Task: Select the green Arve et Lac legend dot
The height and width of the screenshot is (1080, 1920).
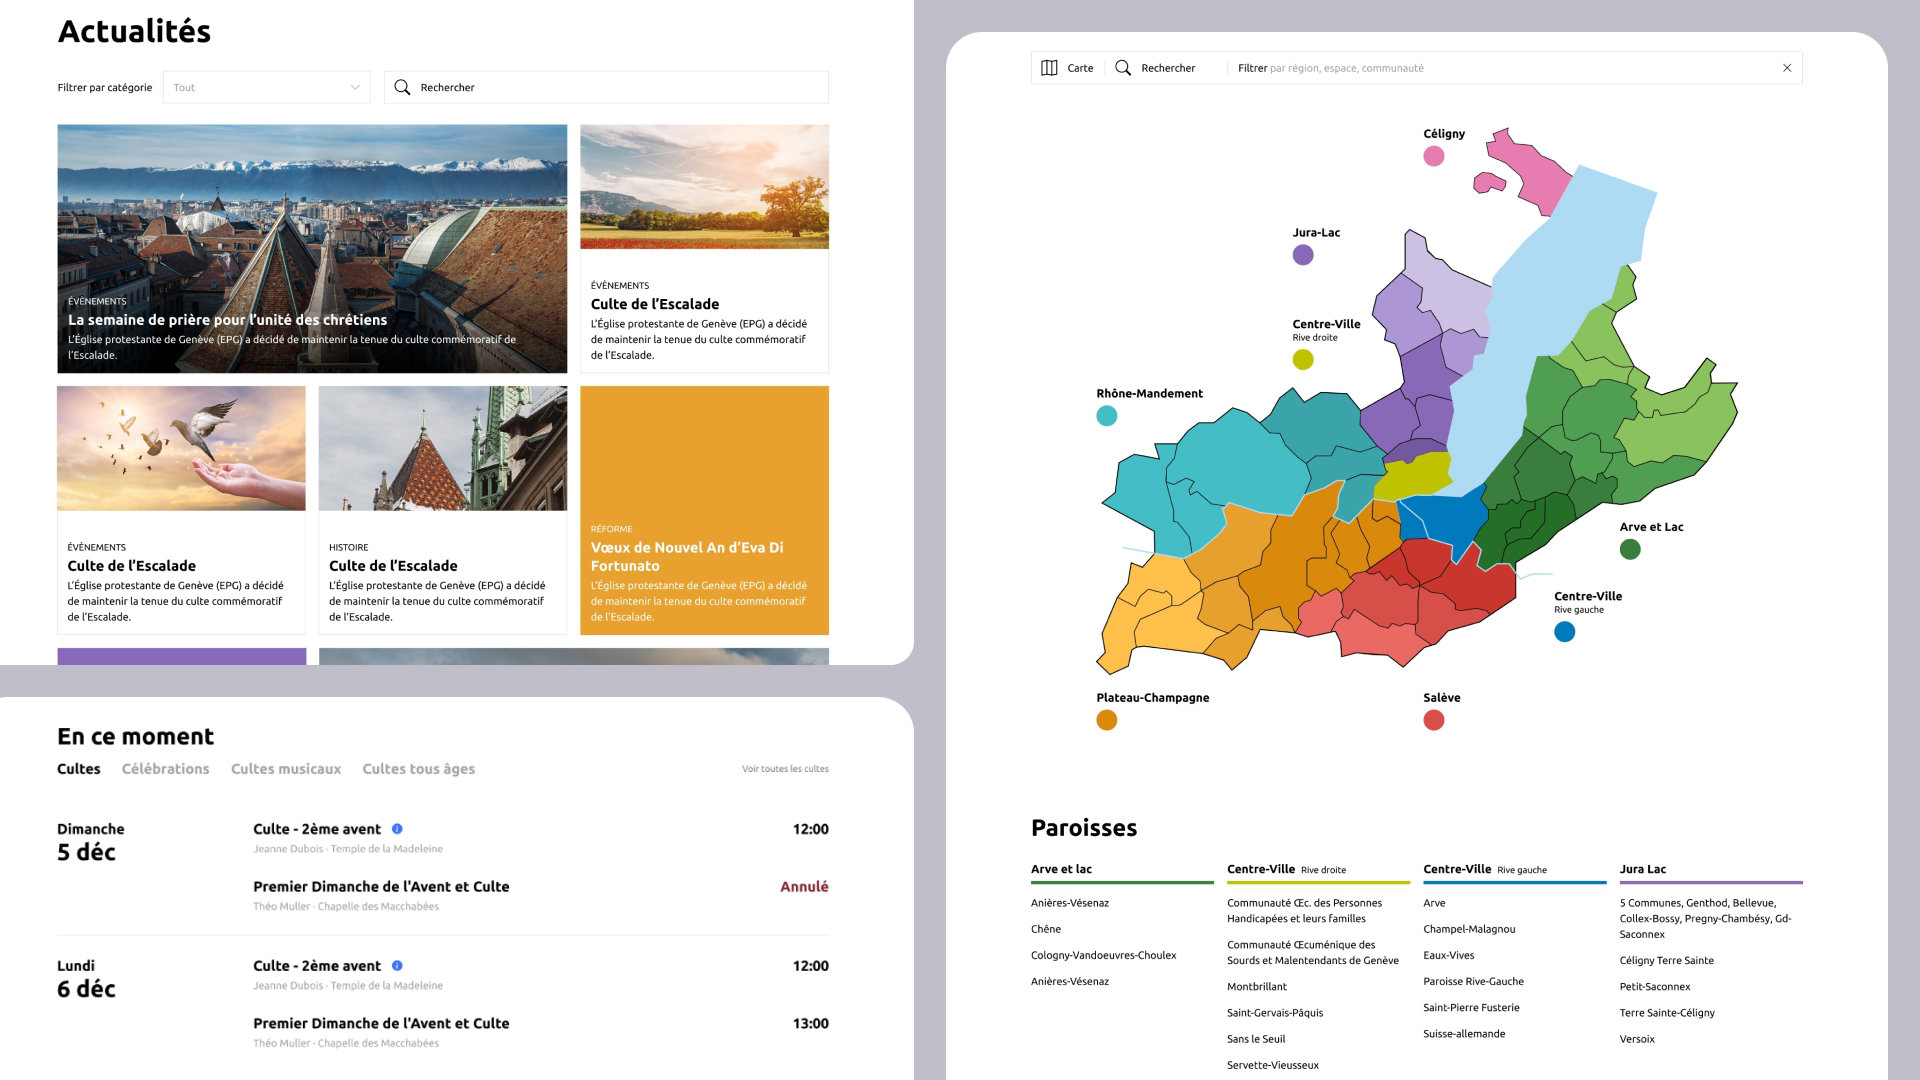Action: [1629, 549]
